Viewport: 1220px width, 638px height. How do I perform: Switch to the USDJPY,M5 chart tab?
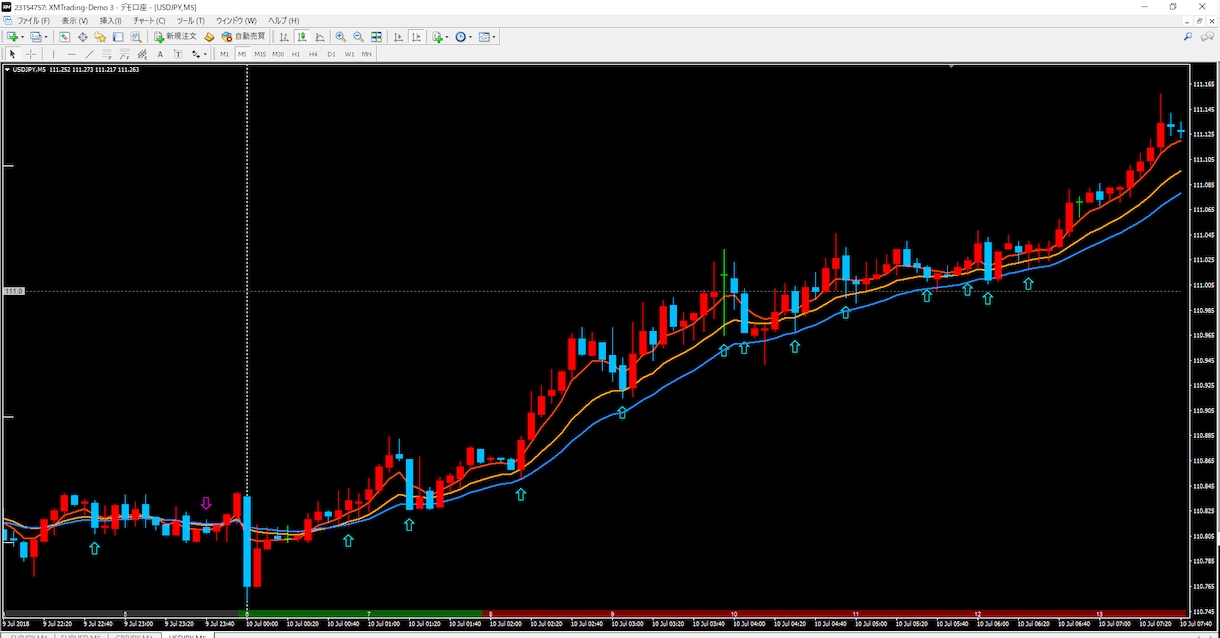188,635
